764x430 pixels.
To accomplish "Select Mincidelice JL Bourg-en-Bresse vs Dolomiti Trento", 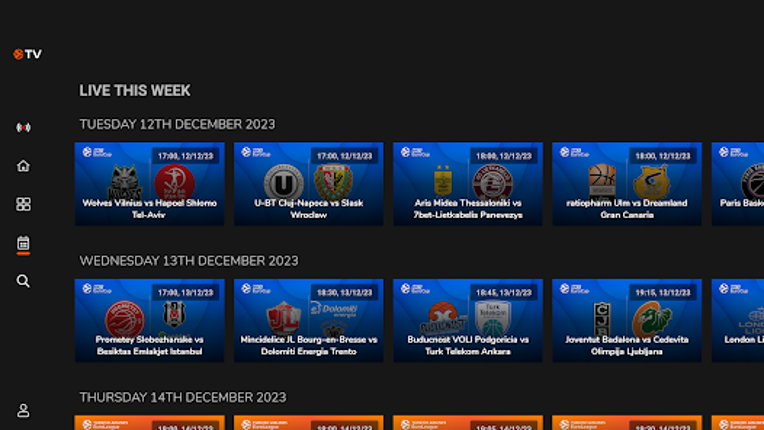I will click(308, 320).
